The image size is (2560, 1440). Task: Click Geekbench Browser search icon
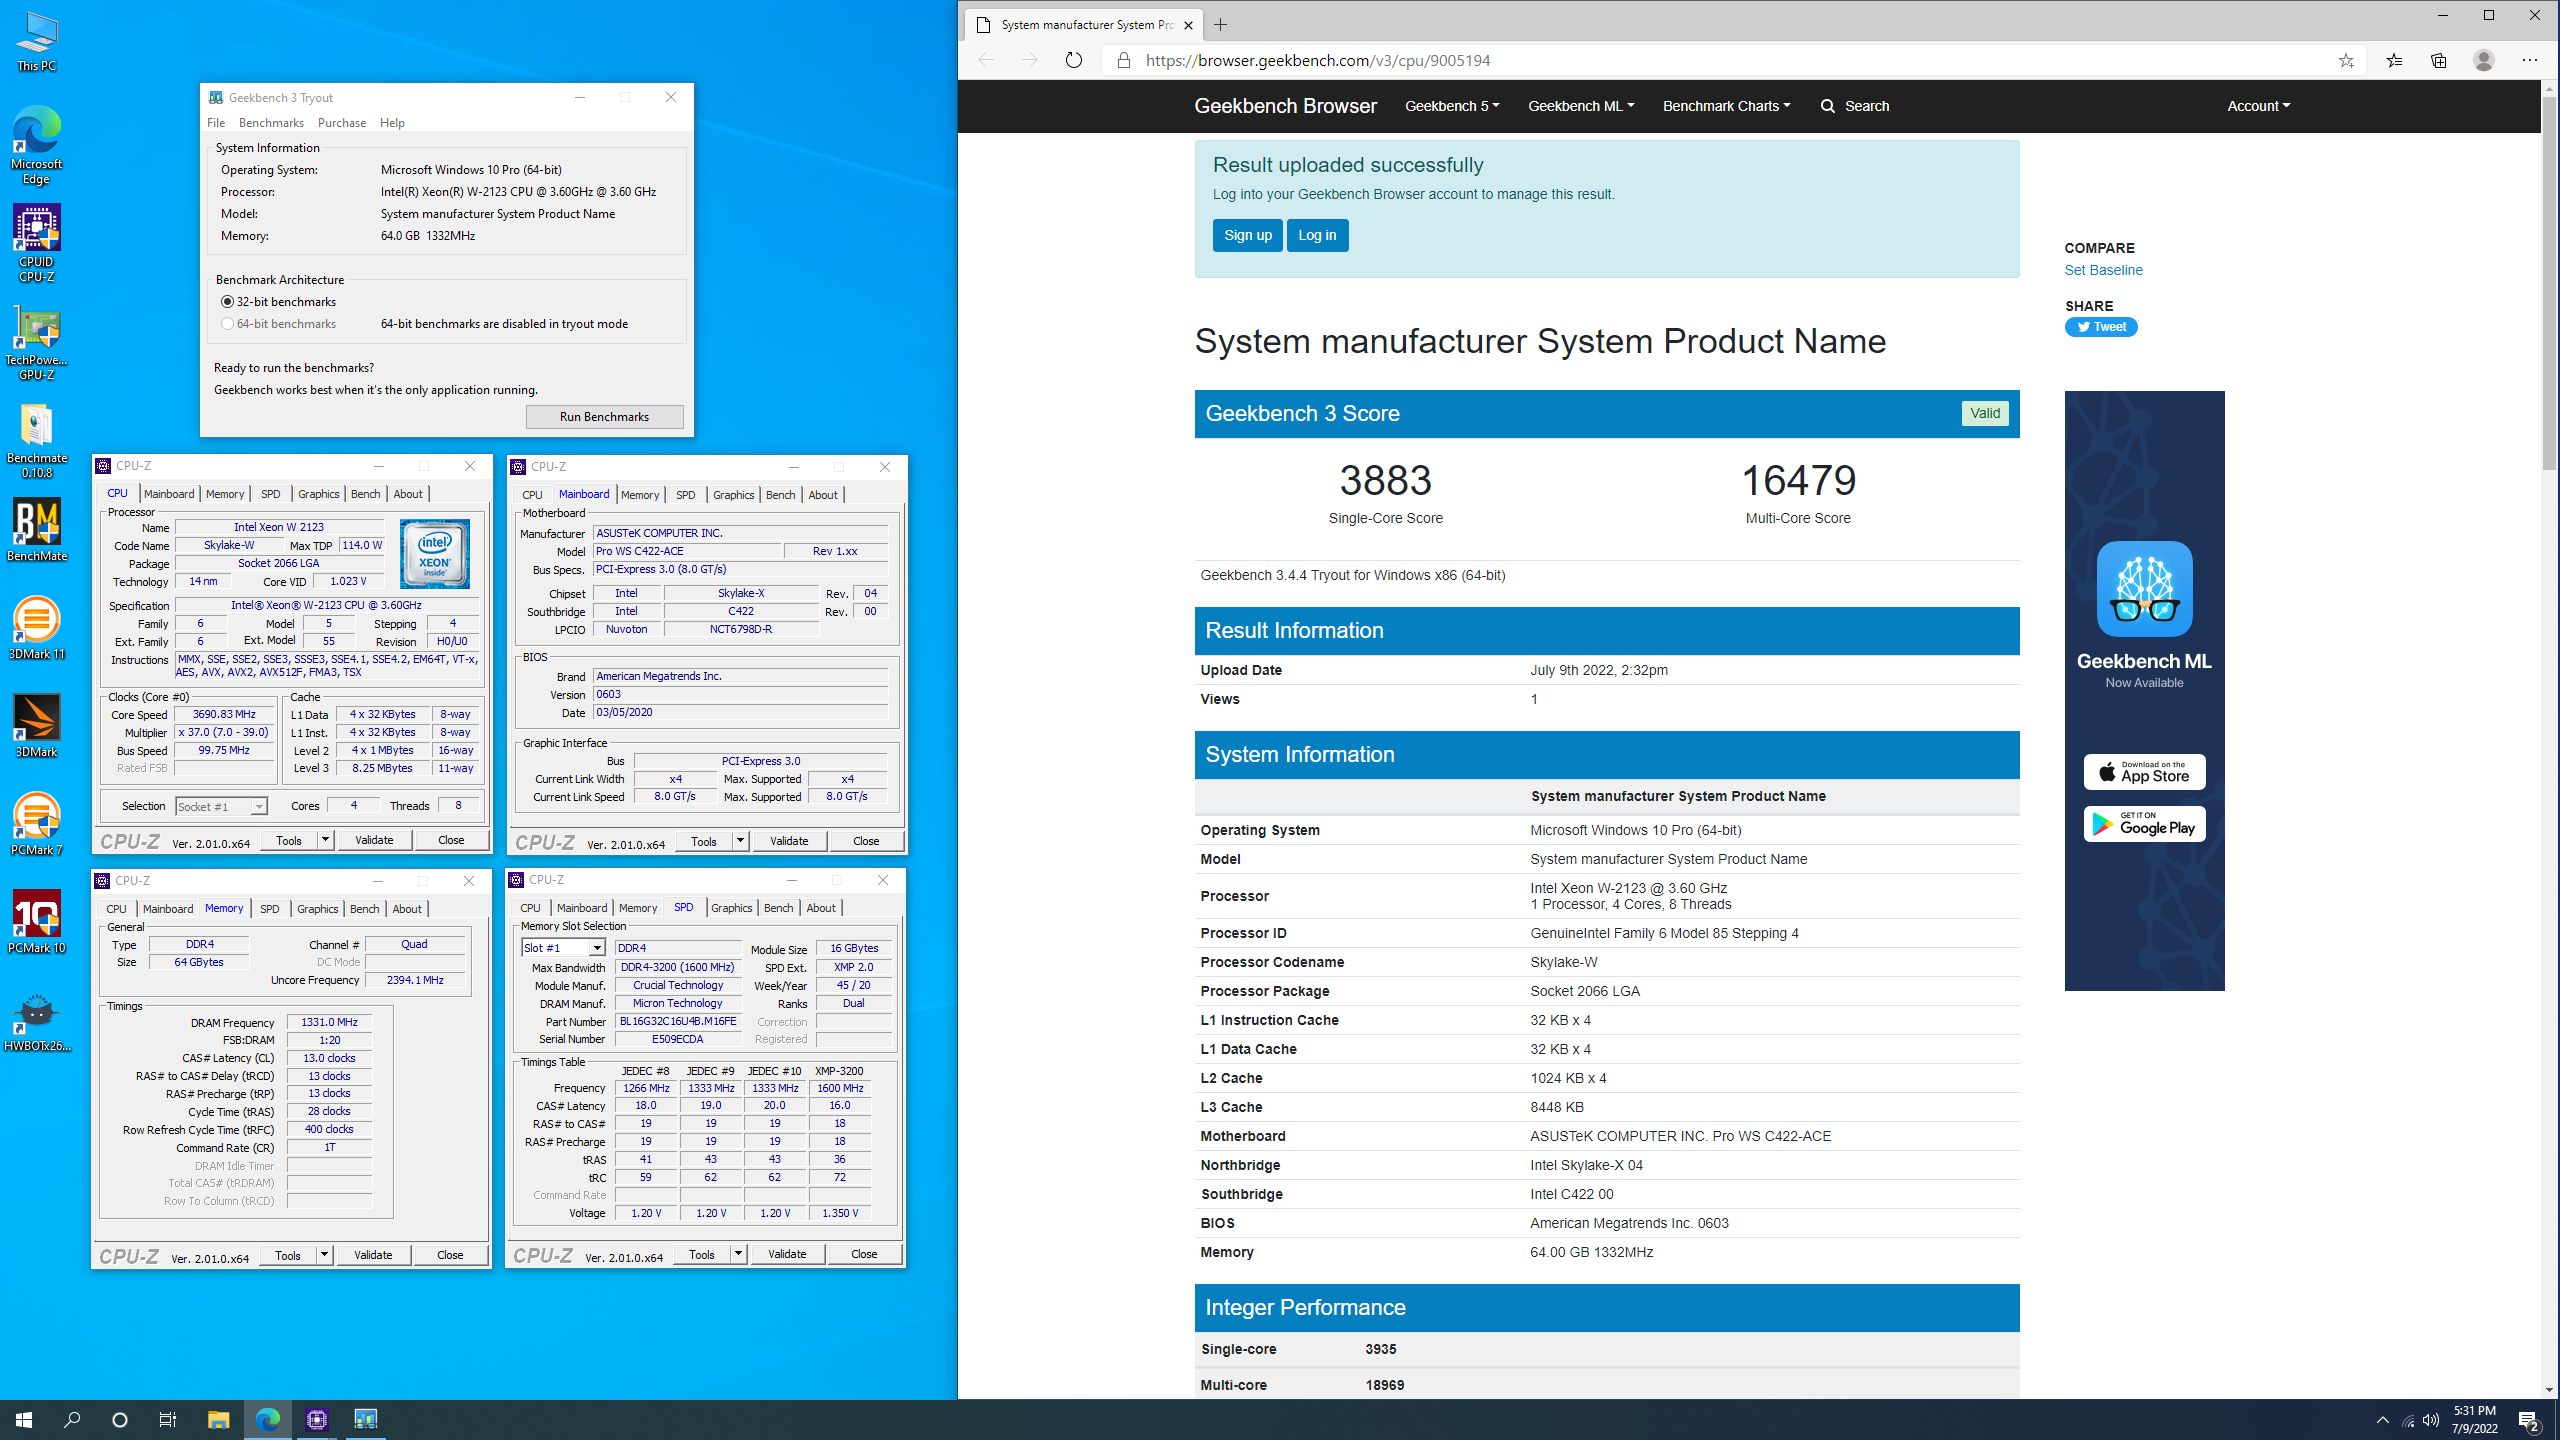pos(1828,106)
